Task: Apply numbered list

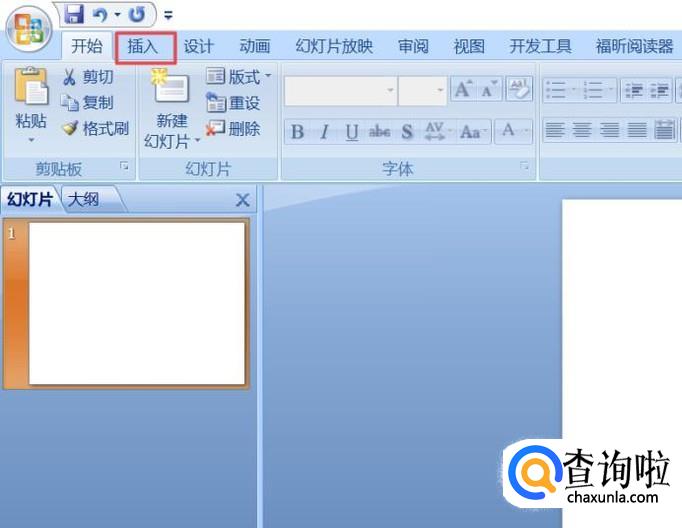Action: [x=598, y=90]
